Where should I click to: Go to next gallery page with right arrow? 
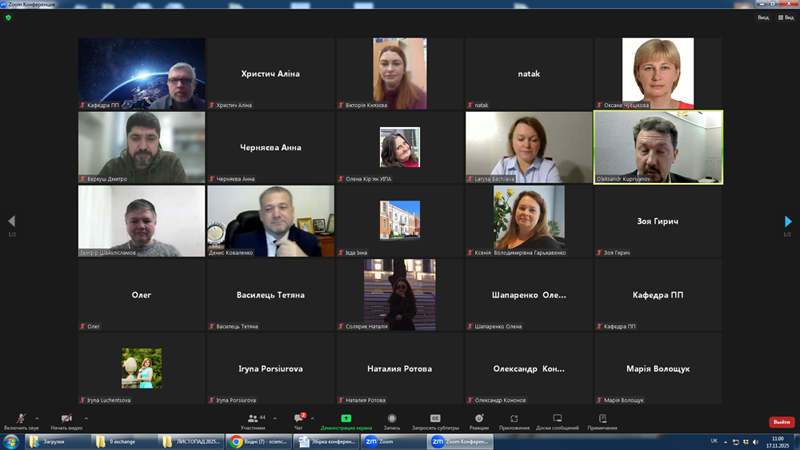tap(788, 221)
